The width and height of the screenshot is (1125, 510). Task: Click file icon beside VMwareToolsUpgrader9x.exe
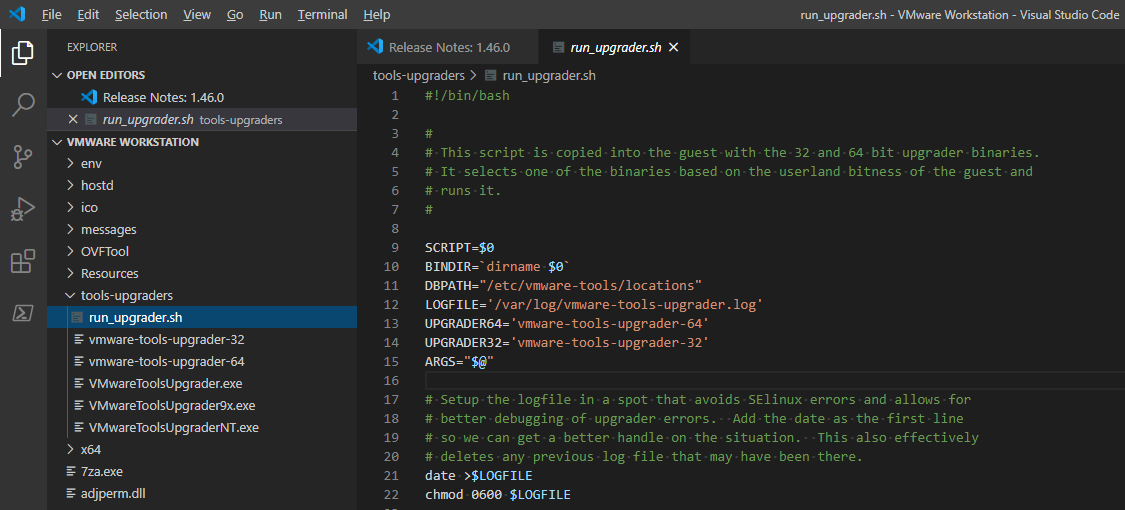pyautogui.click(x=78, y=405)
